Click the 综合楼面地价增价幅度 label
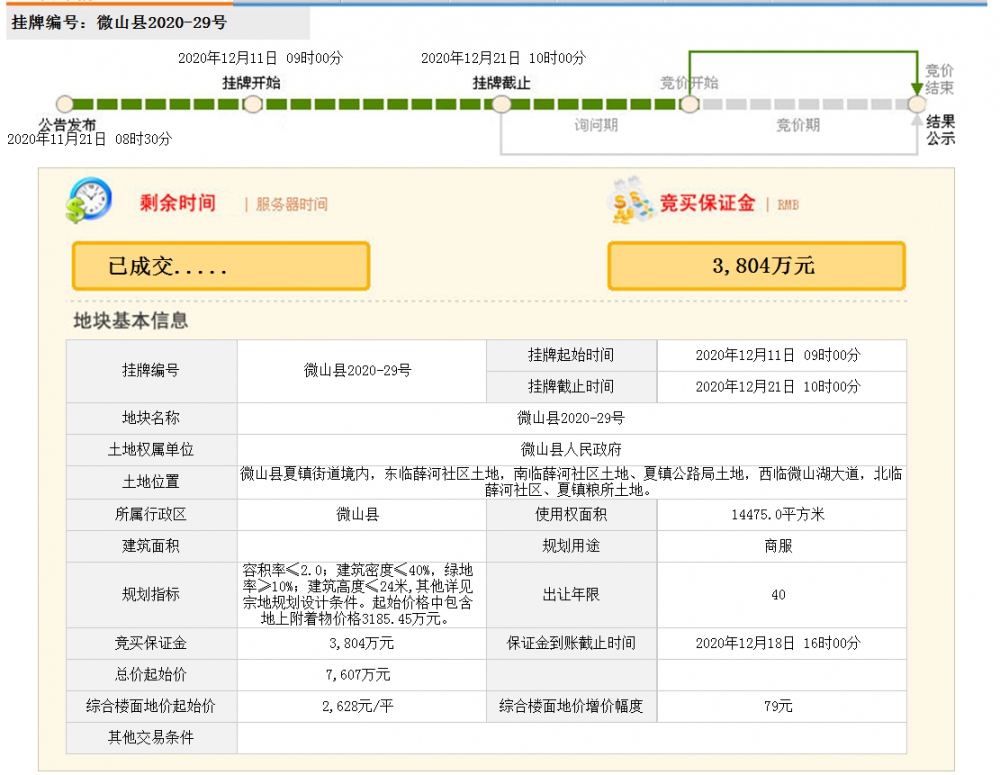 click(571, 706)
